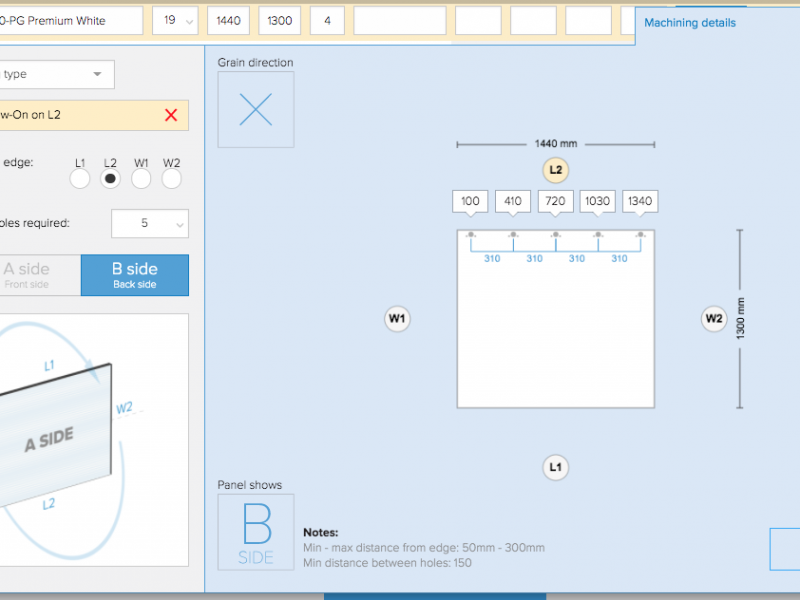Switch to A side Front side

click(x=40, y=275)
